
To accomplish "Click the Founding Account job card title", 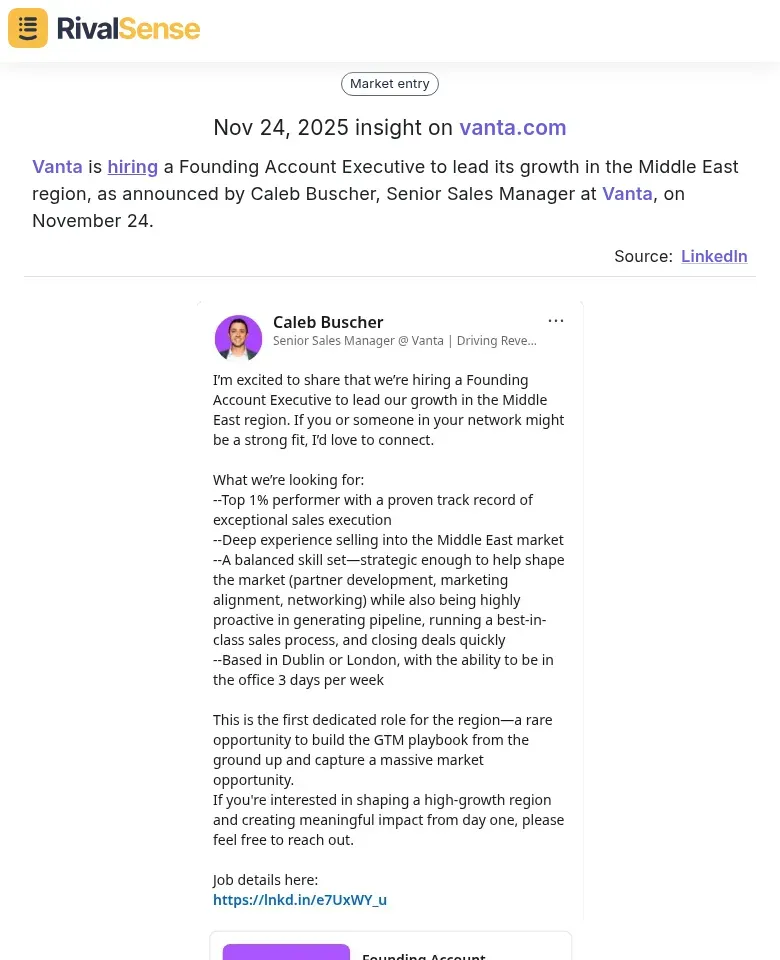I will (424, 955).
